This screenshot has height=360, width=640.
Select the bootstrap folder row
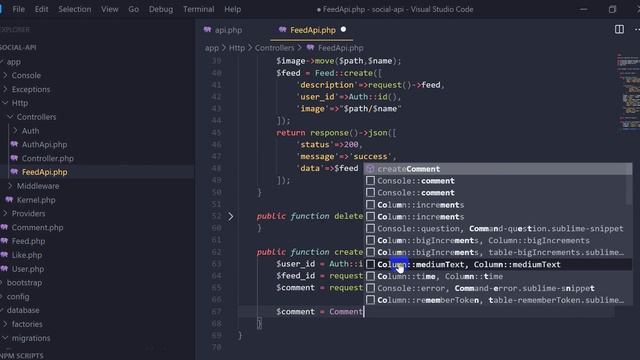click(97, 282)
